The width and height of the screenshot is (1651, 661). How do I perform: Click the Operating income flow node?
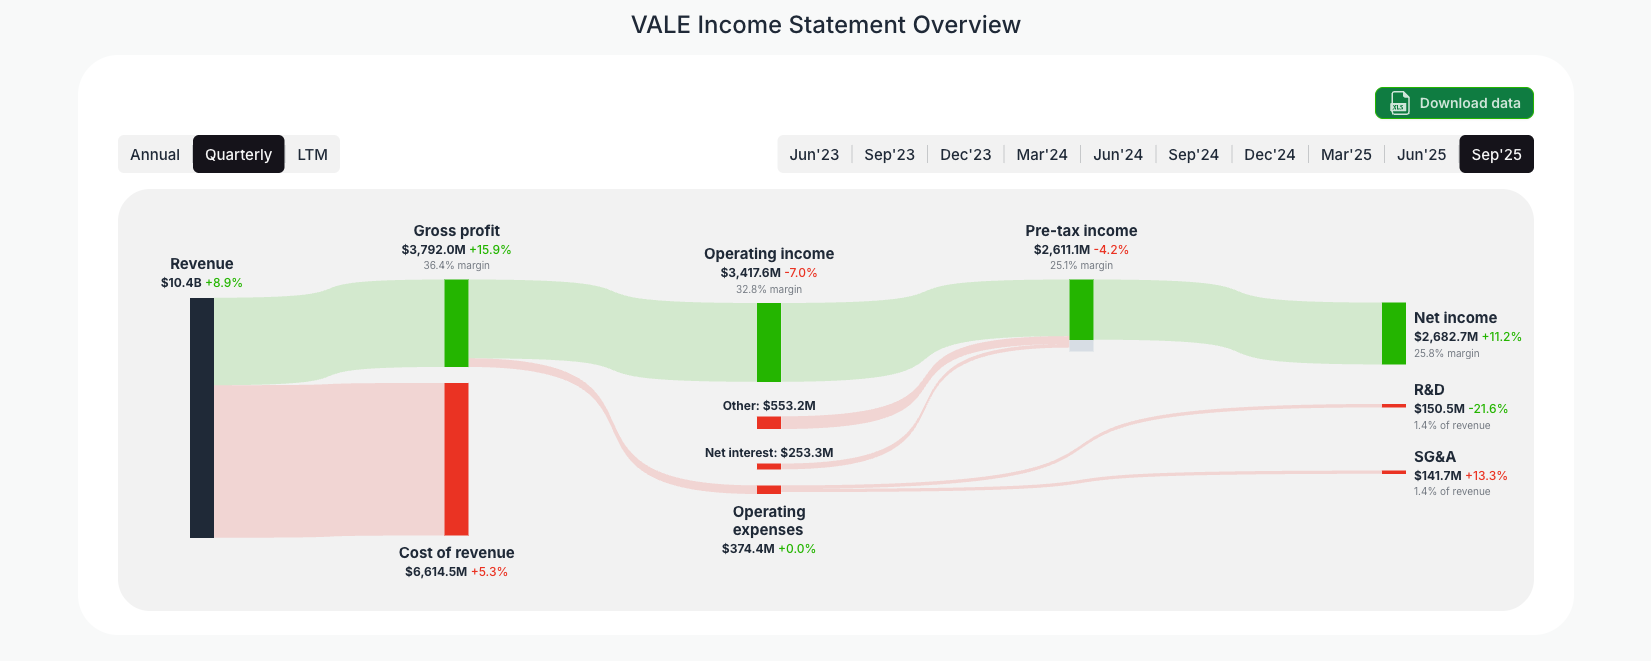(x=768, y=340)
